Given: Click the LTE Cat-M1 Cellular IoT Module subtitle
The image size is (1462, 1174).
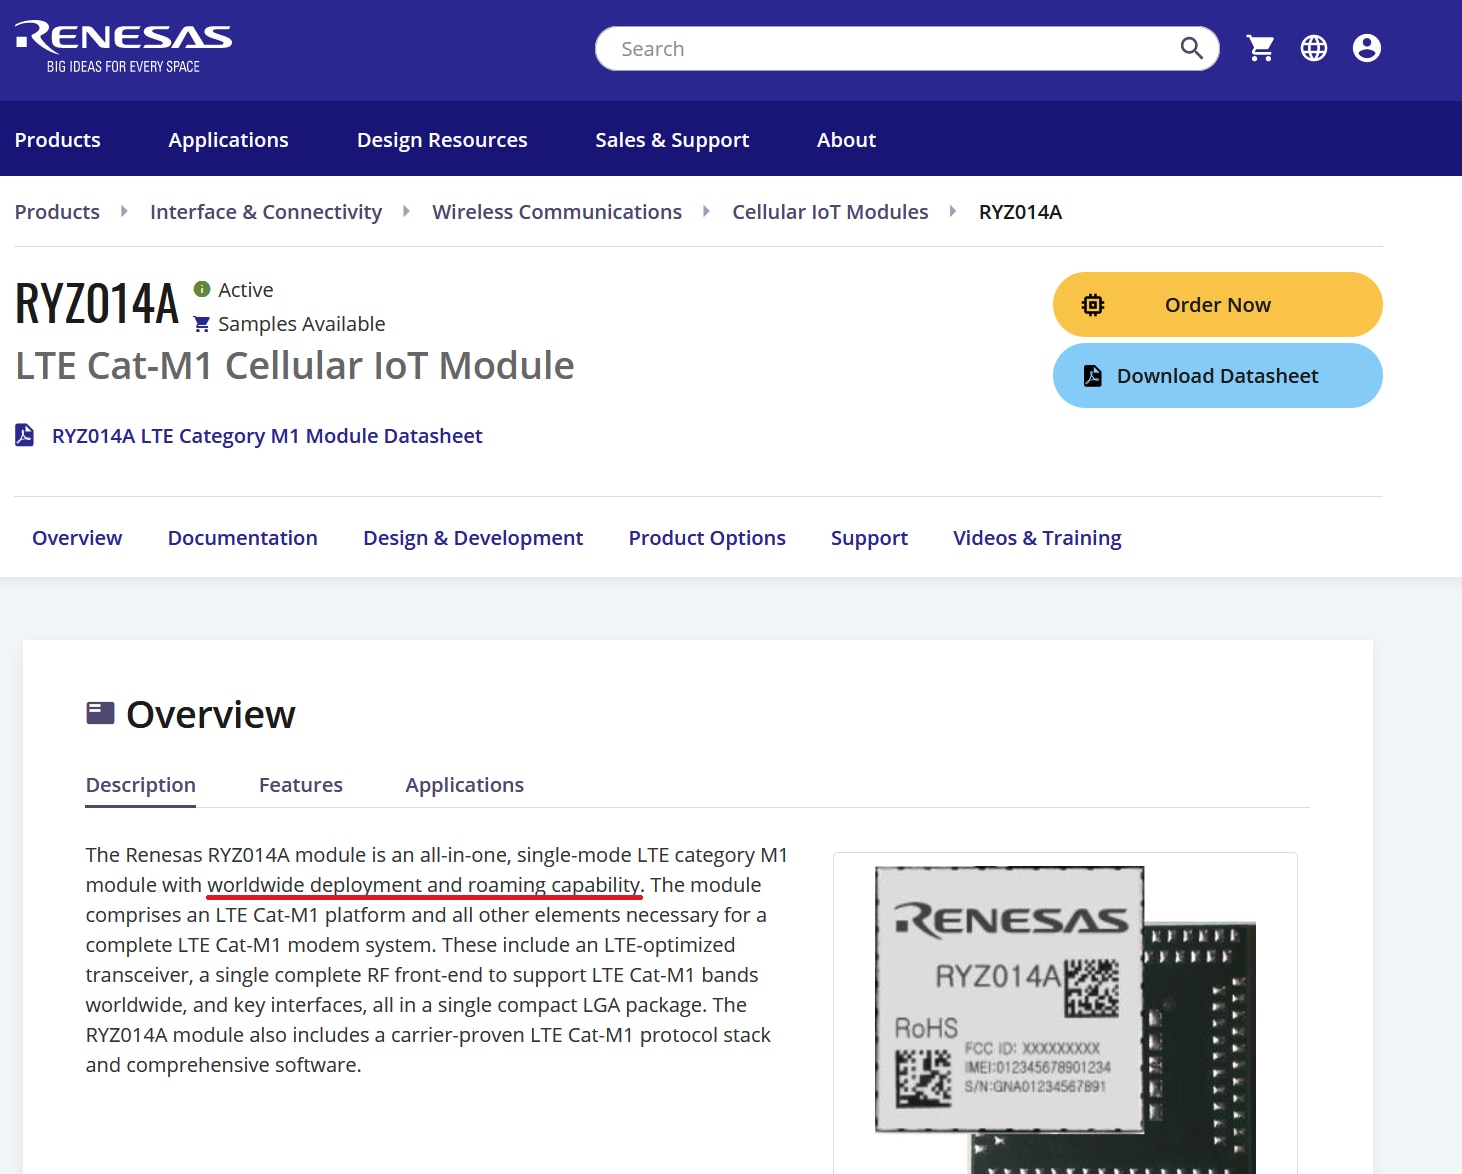Looking at the screenshot, I should pyautogui.click(x=295, y=366).
